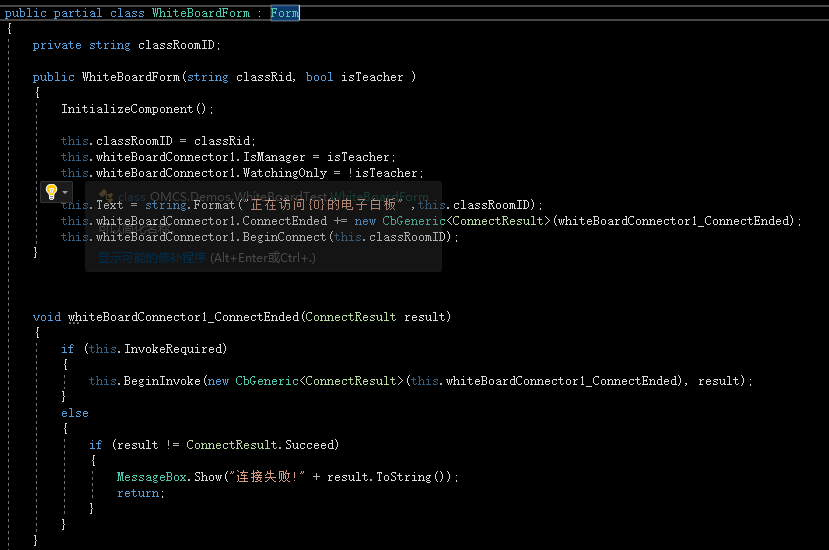Click the 显示可能的修补程序 link in tooltip
Screen dimensions: 829x550
coord(152,258)
